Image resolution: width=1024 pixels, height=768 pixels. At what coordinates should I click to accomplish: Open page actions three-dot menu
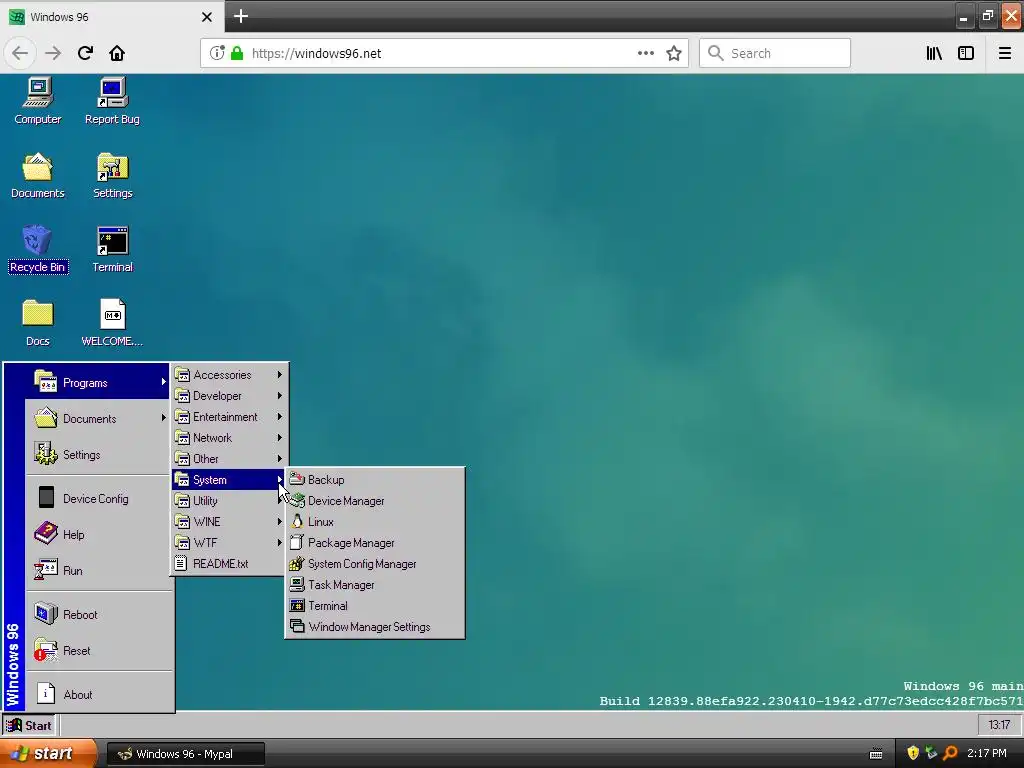(646, 53)
